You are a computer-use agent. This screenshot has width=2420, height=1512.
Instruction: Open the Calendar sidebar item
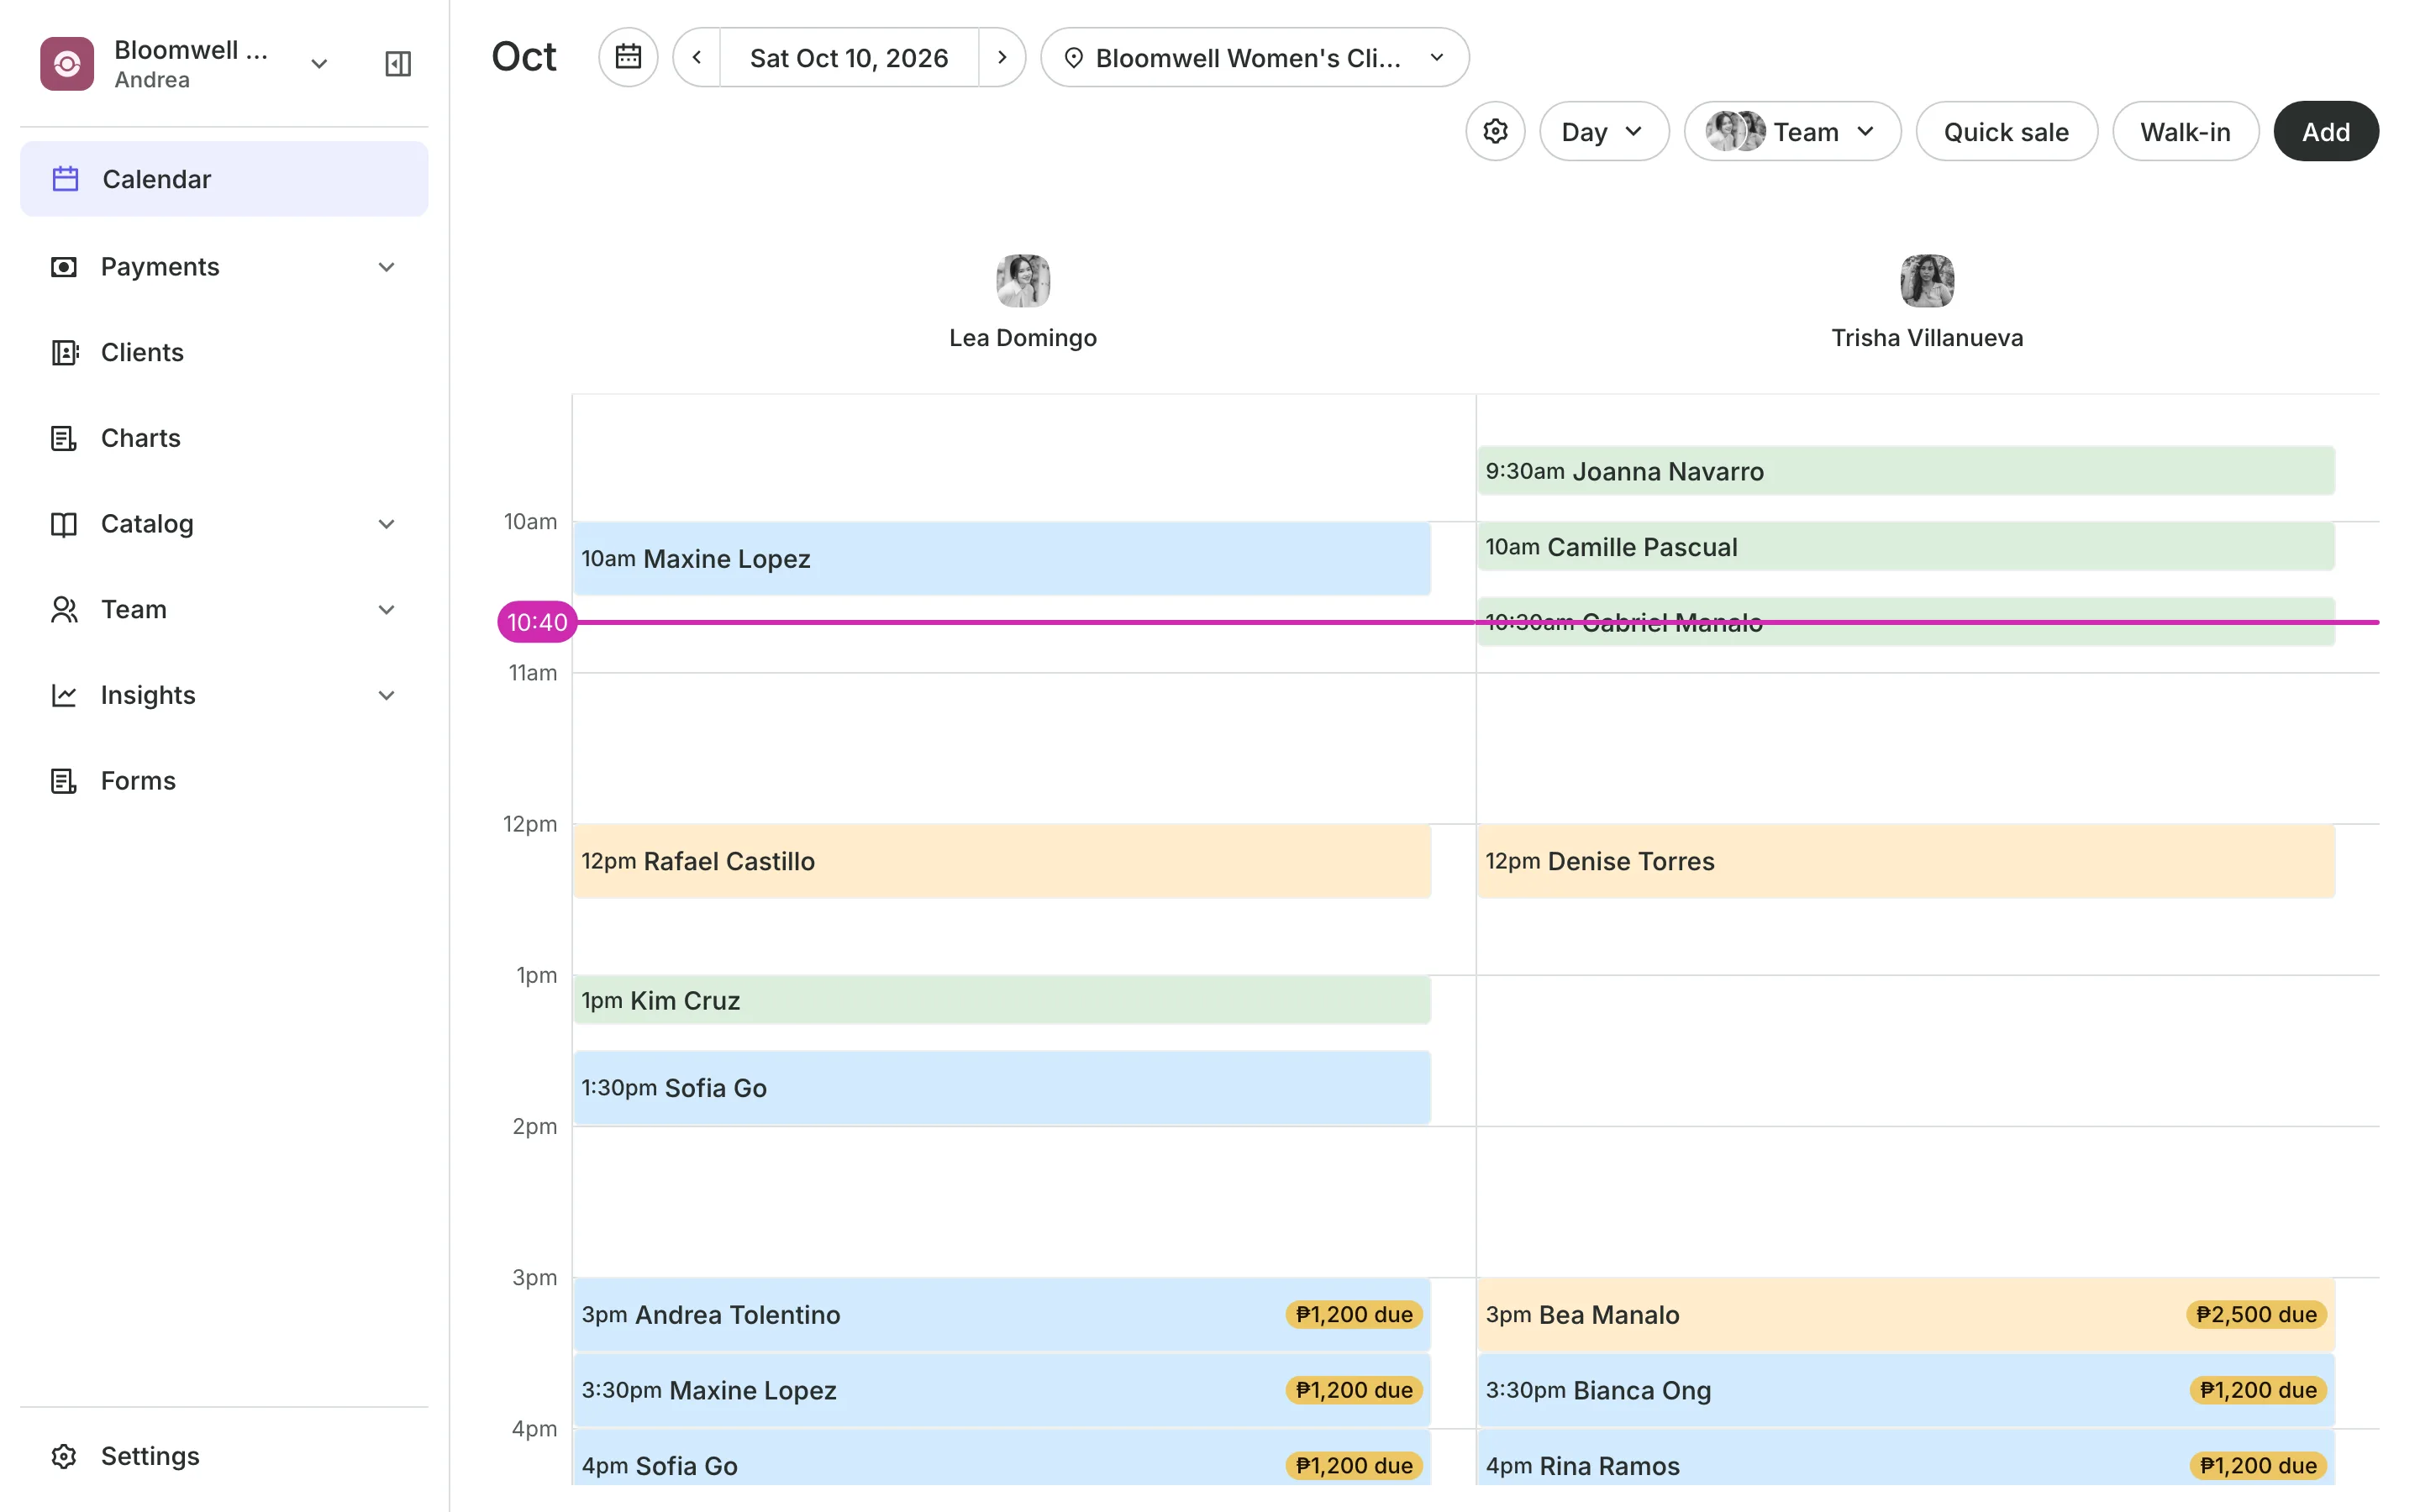[224, 179]
